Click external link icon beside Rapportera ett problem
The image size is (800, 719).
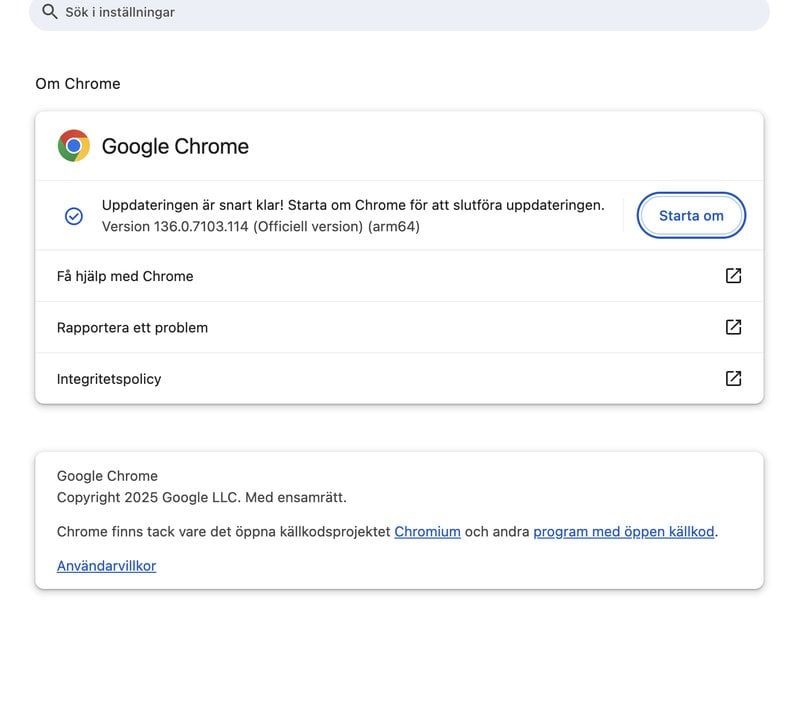pyautogui.click(x=733, y=327)
